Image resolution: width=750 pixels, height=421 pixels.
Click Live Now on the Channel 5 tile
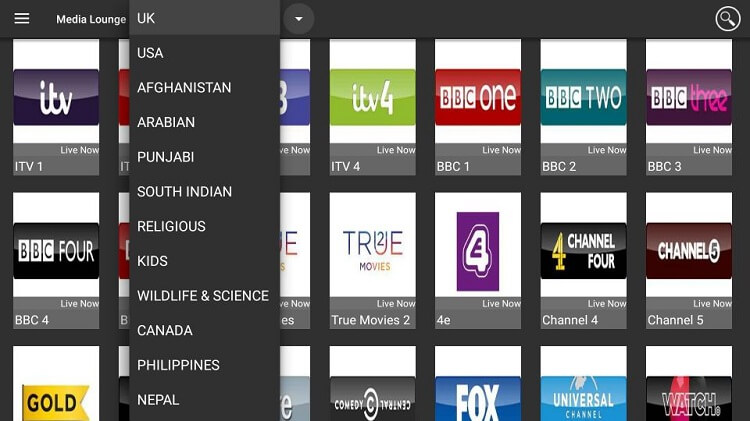(x=712, y=304)
